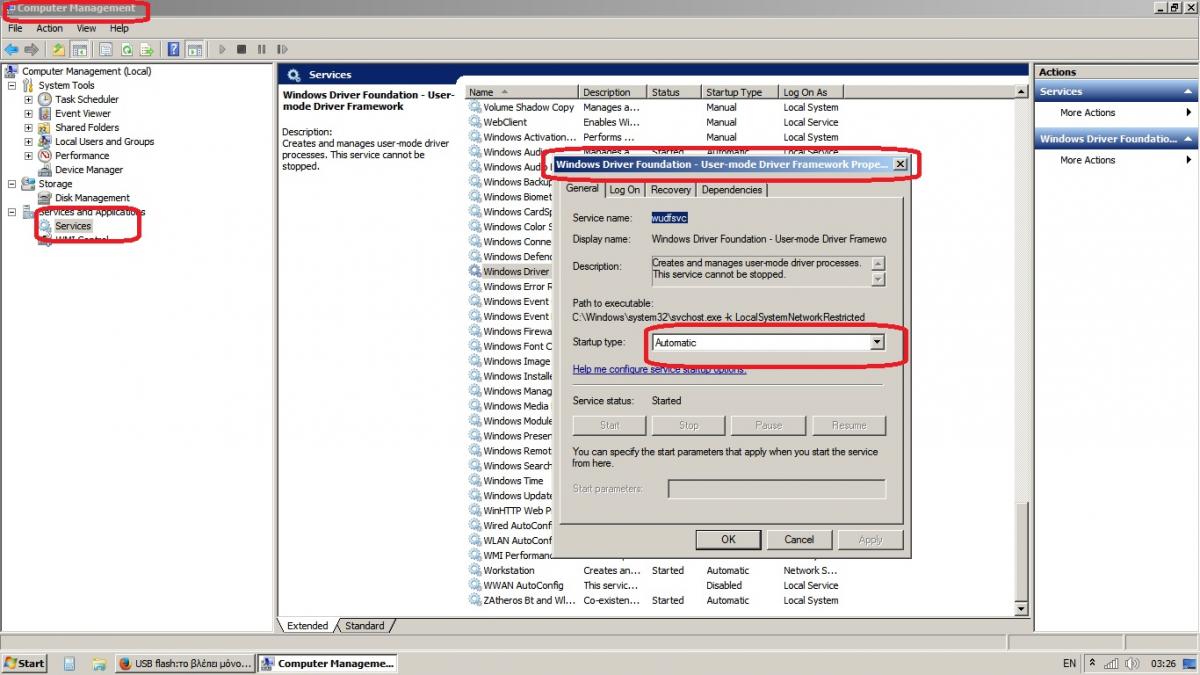The width and height of the screenshot is (1200, 675).
Task: Select the Services node in tree
Action: pos(73,225)
